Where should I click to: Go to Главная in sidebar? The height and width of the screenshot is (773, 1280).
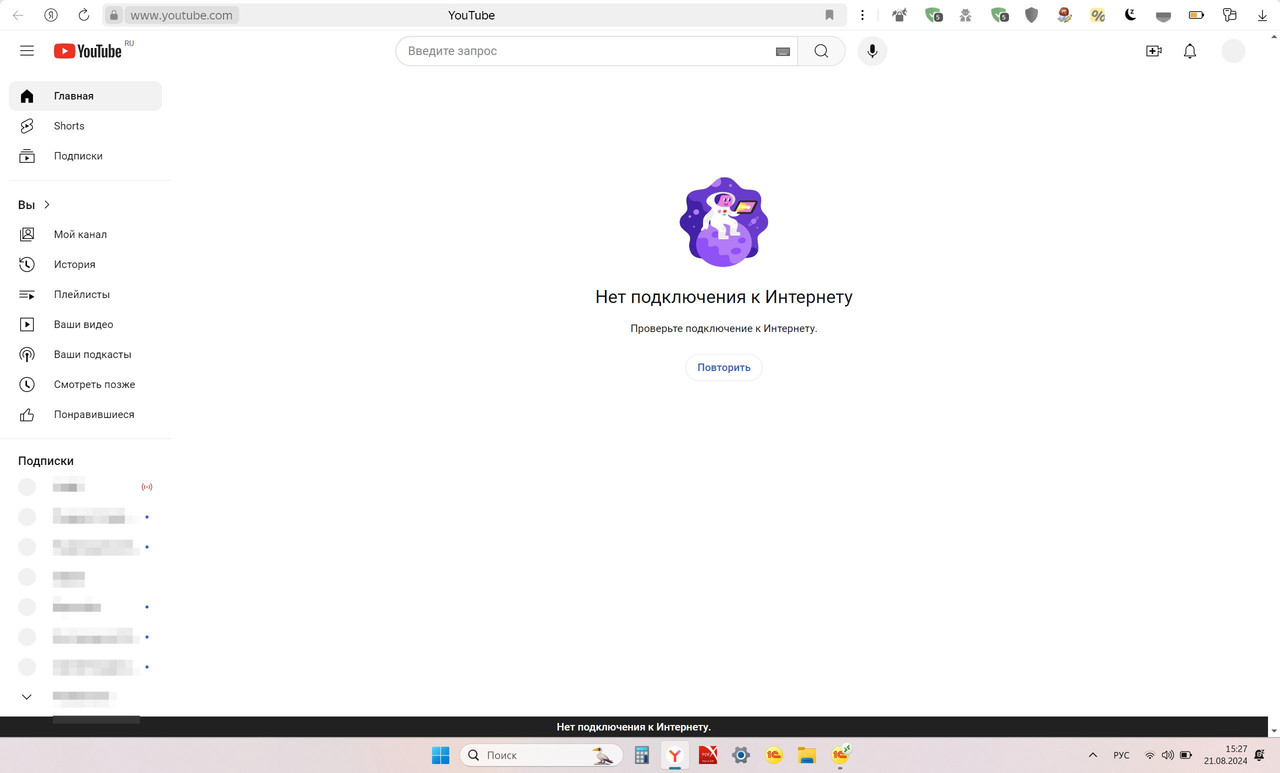(x=85, y=96)
